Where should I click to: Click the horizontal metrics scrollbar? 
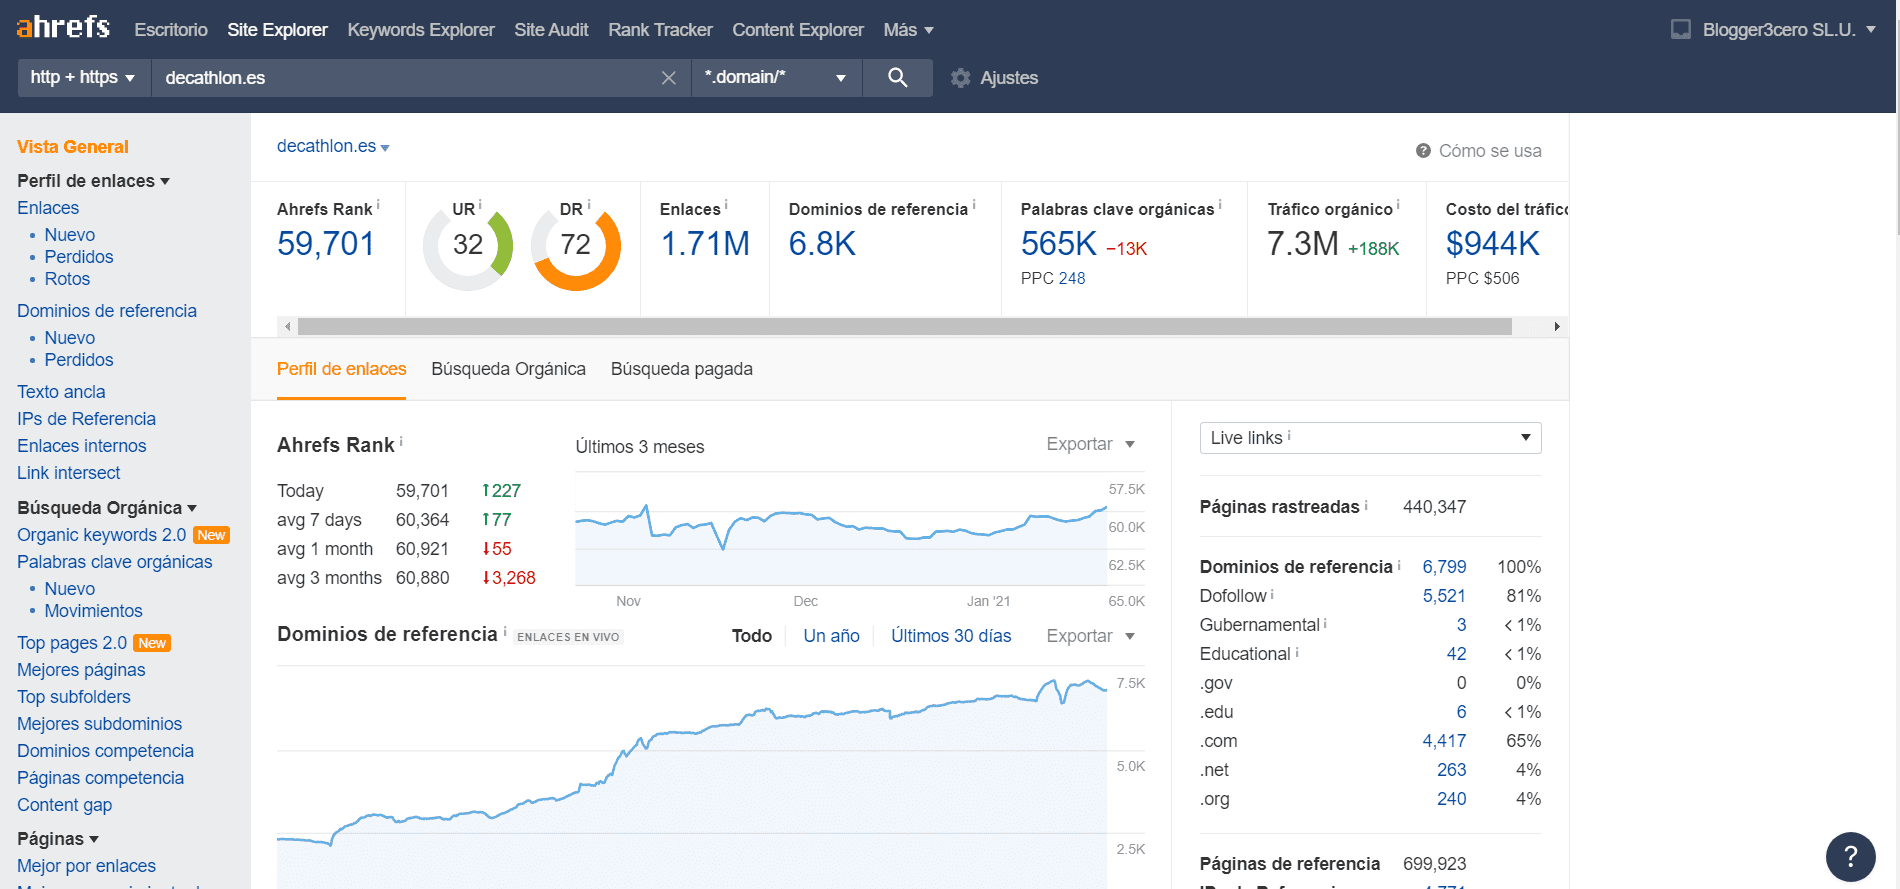click(905, 327)
